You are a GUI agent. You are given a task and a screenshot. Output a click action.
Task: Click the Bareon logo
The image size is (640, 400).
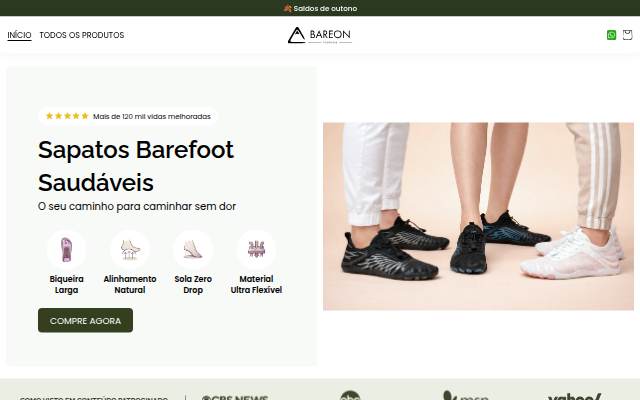coord(320,35)
